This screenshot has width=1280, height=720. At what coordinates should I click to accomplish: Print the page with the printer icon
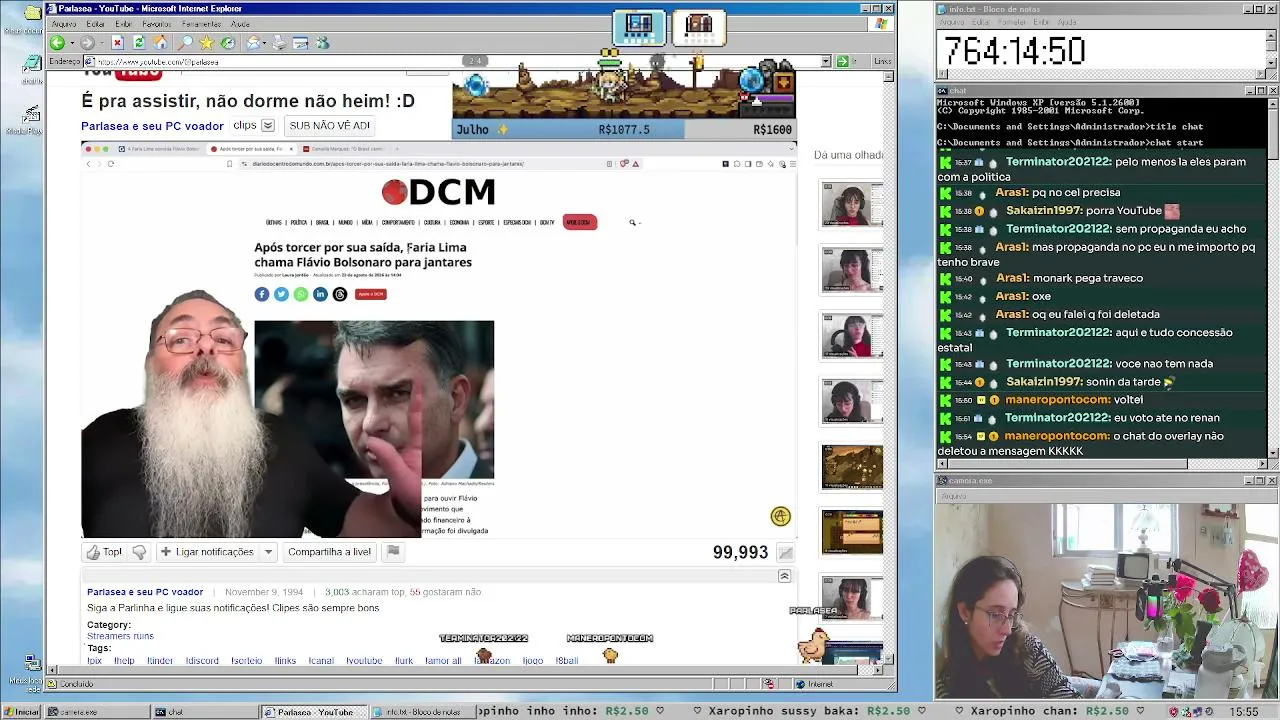click(279, 43)
